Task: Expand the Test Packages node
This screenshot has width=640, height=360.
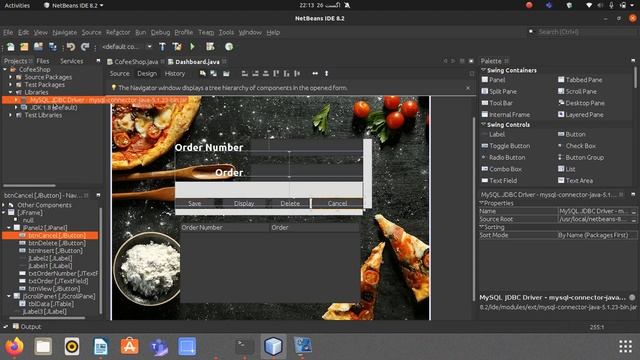Action: pos(11,85)
